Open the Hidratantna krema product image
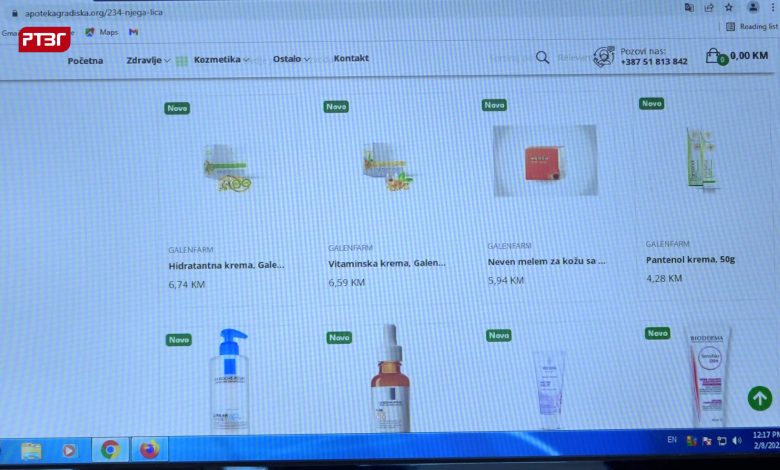Screen dimensions: 780x470 point(228,169)
